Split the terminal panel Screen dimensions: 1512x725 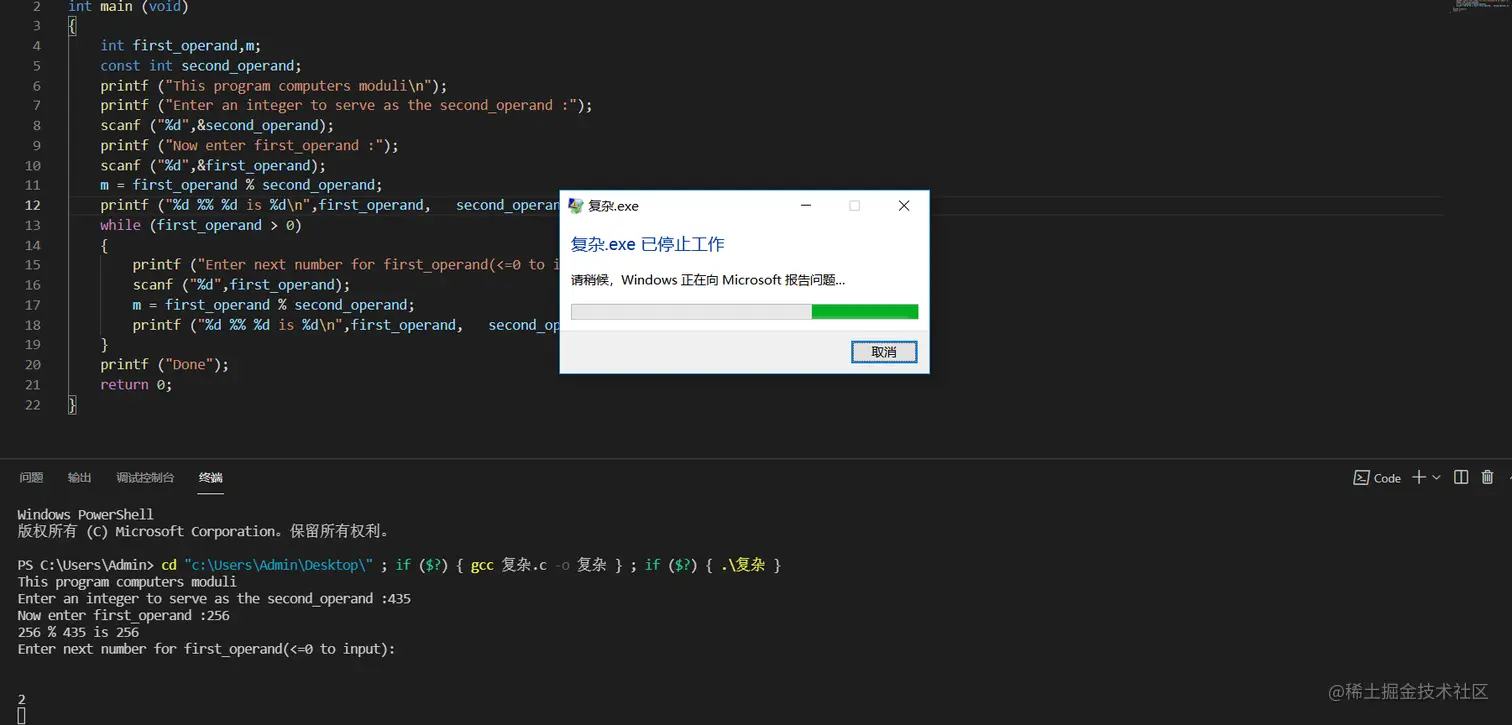point(1461,478)
